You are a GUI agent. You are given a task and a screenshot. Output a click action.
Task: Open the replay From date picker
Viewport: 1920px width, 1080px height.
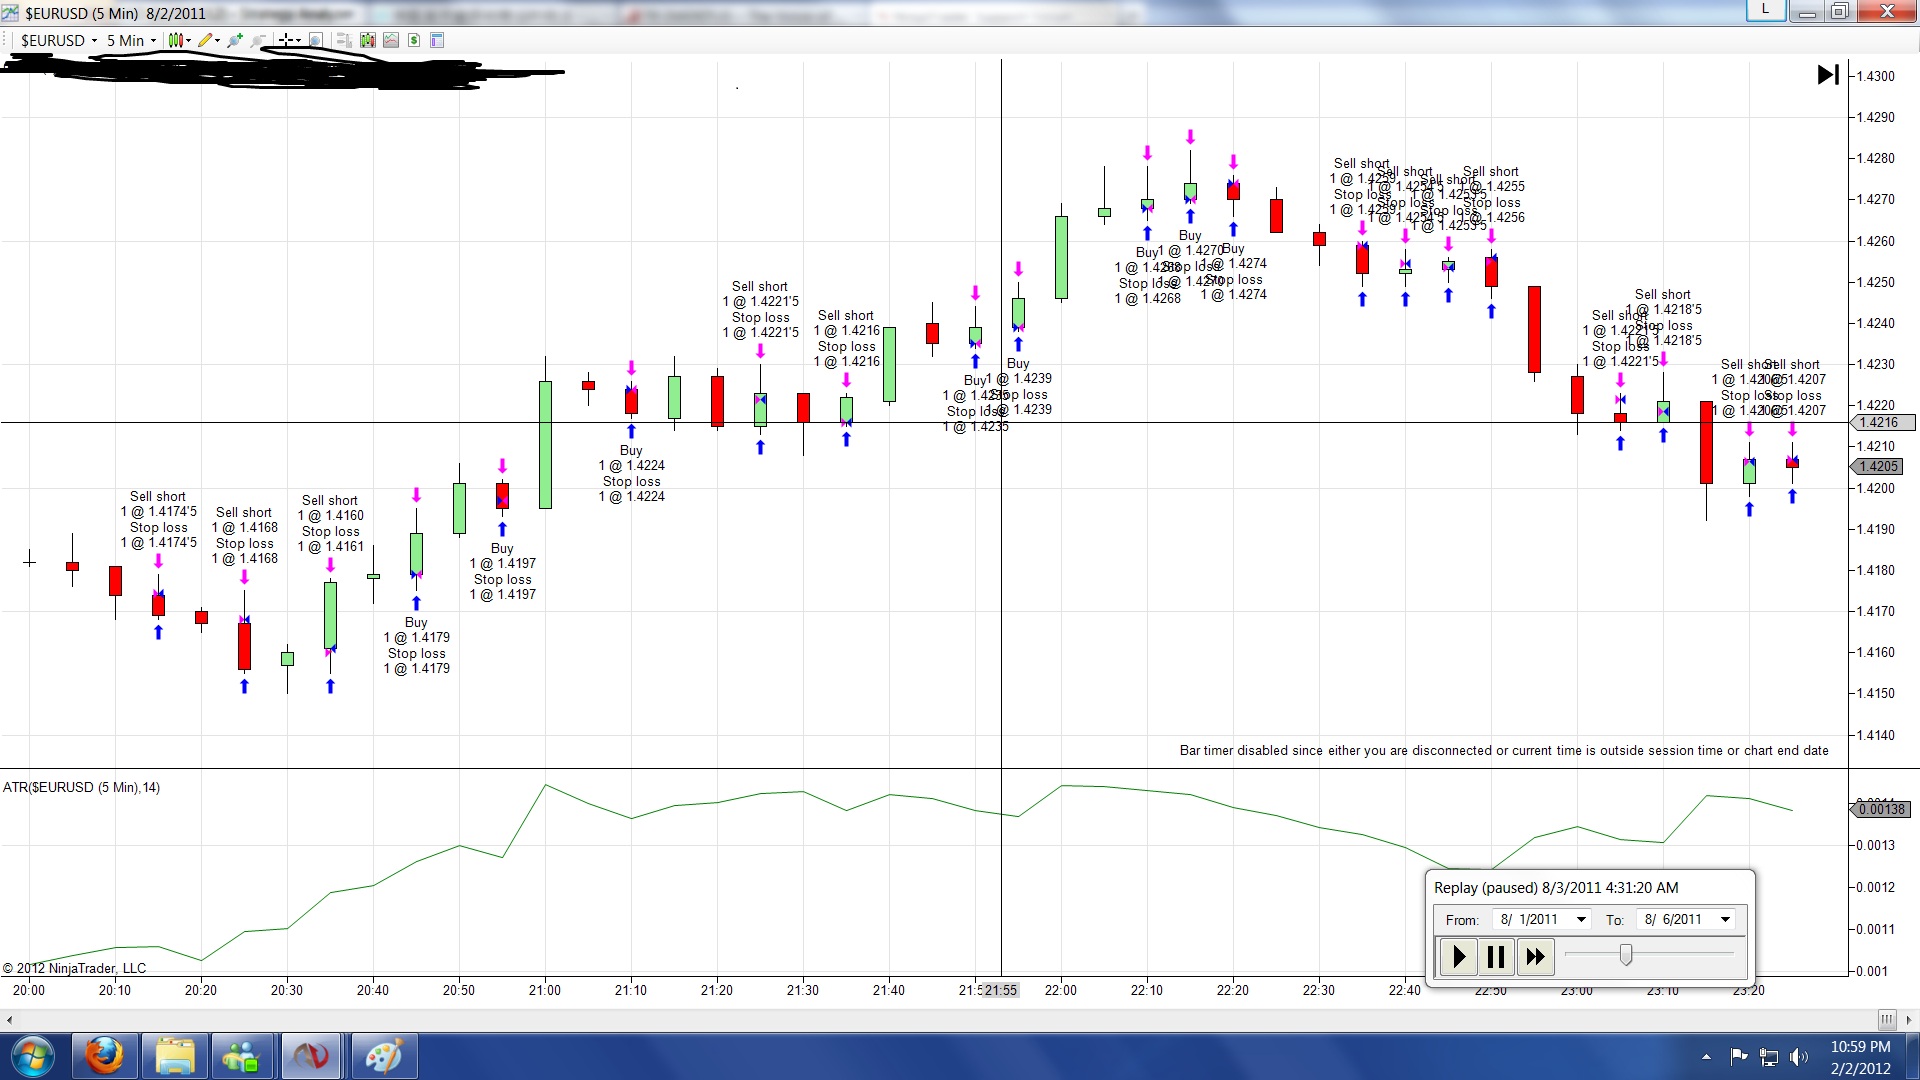point(1581,920)
